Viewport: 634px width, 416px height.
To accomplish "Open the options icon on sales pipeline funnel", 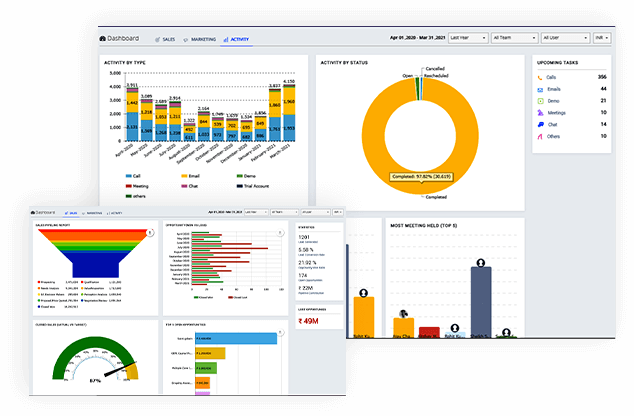I will click(150, 232).
